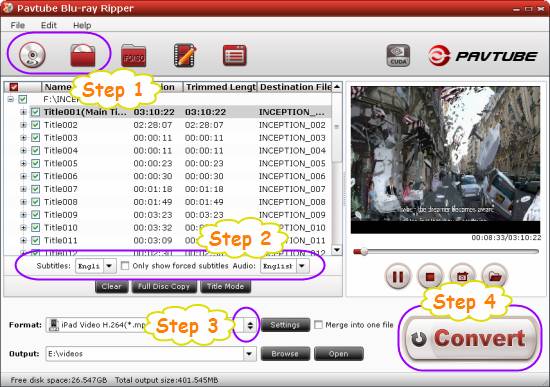Check Merge into one file
Screen dimensions: 550x387
[318, 325]
